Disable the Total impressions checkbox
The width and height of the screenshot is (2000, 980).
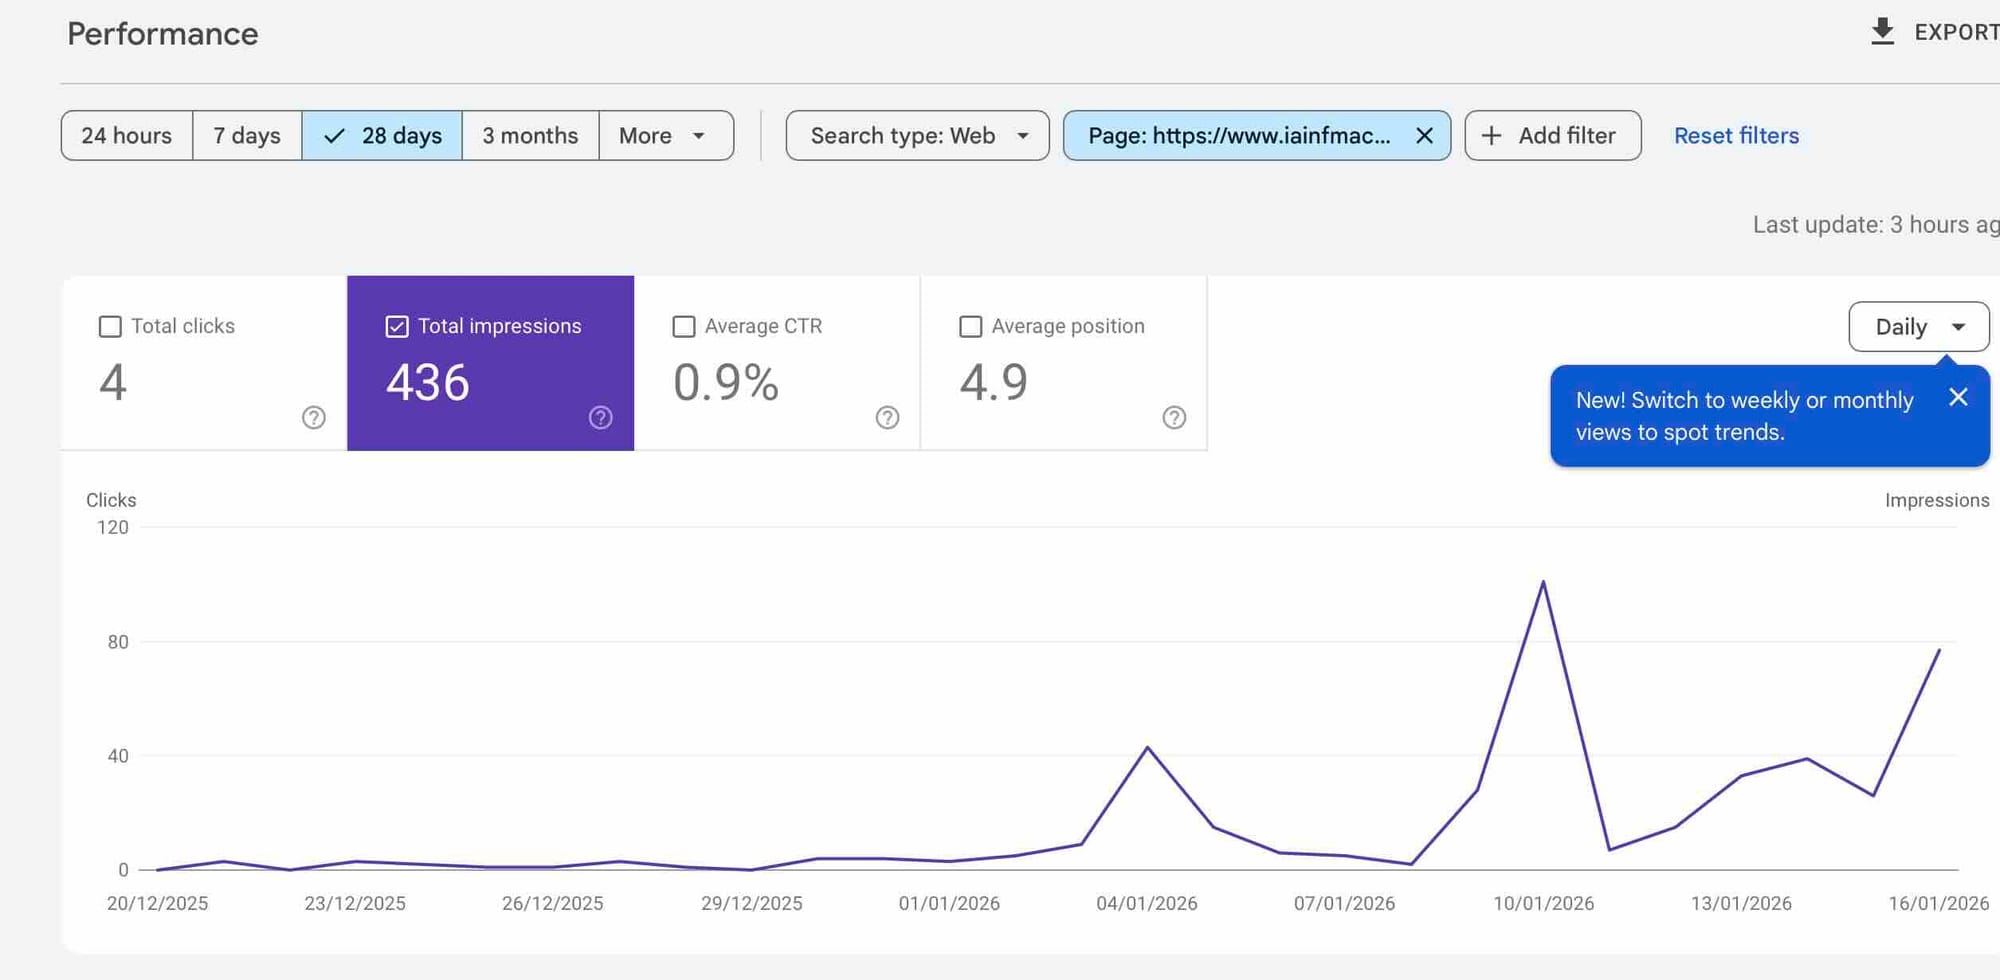point(397,326)
